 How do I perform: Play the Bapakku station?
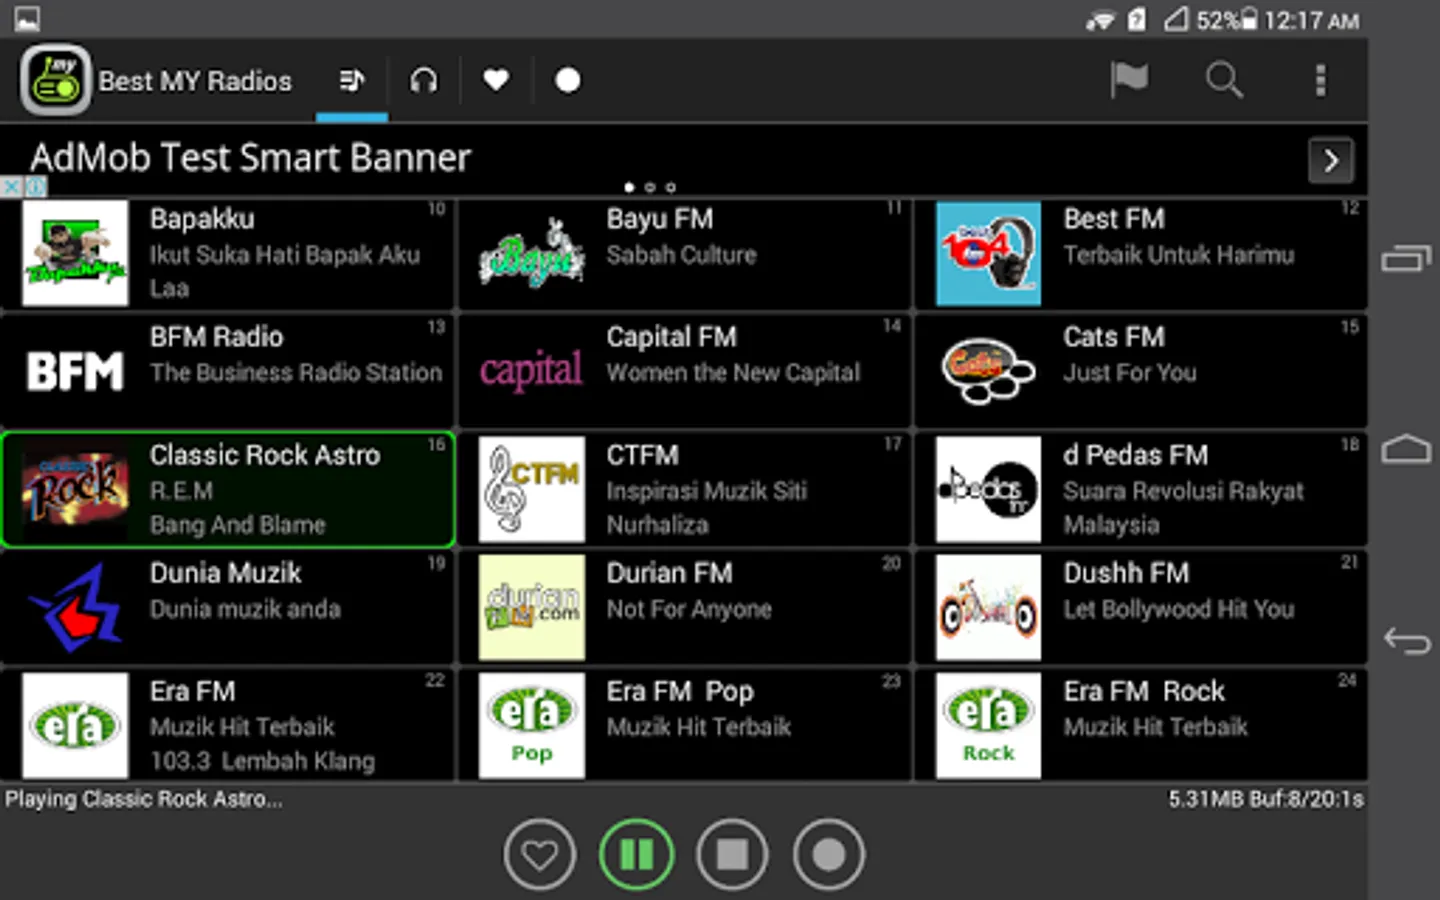point(228,253)
